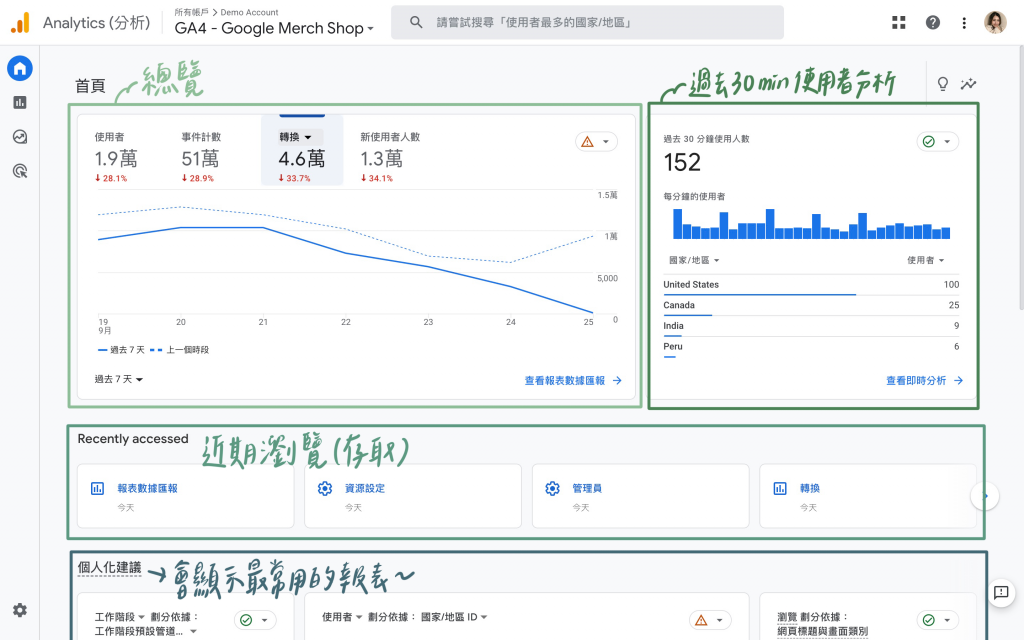Open the Advertising sidebar icon
This screenshot has height=640, width=1024.
click(x=20, y=171)
